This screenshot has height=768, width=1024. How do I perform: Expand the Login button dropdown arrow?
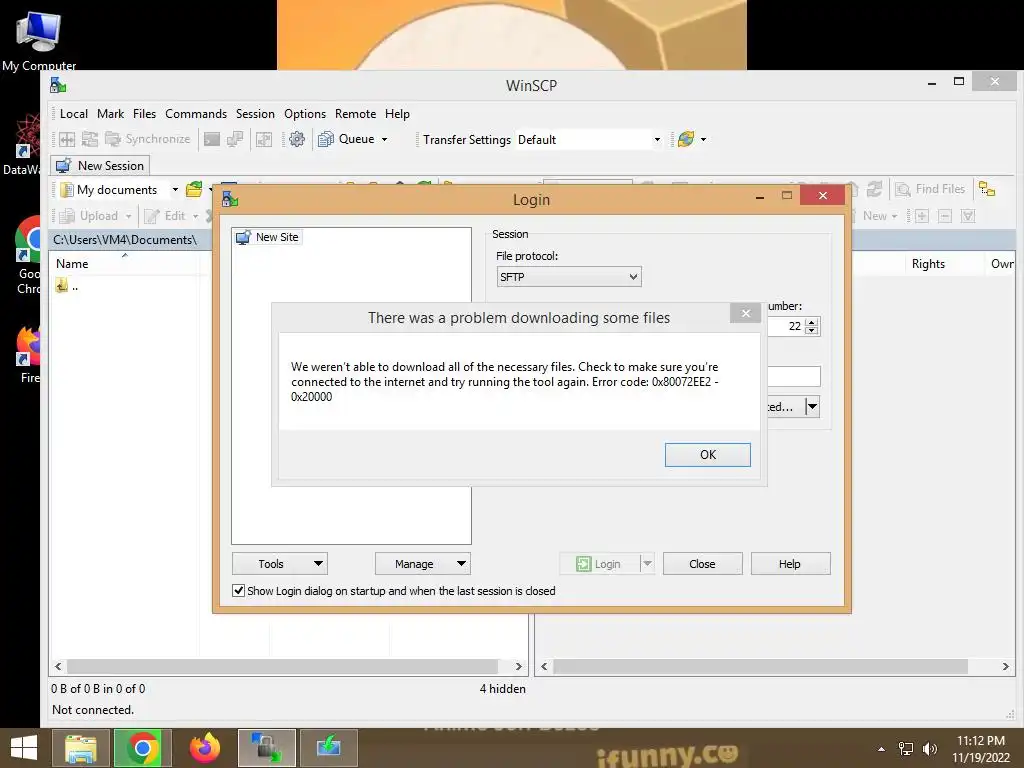click(x=647, y=564)
